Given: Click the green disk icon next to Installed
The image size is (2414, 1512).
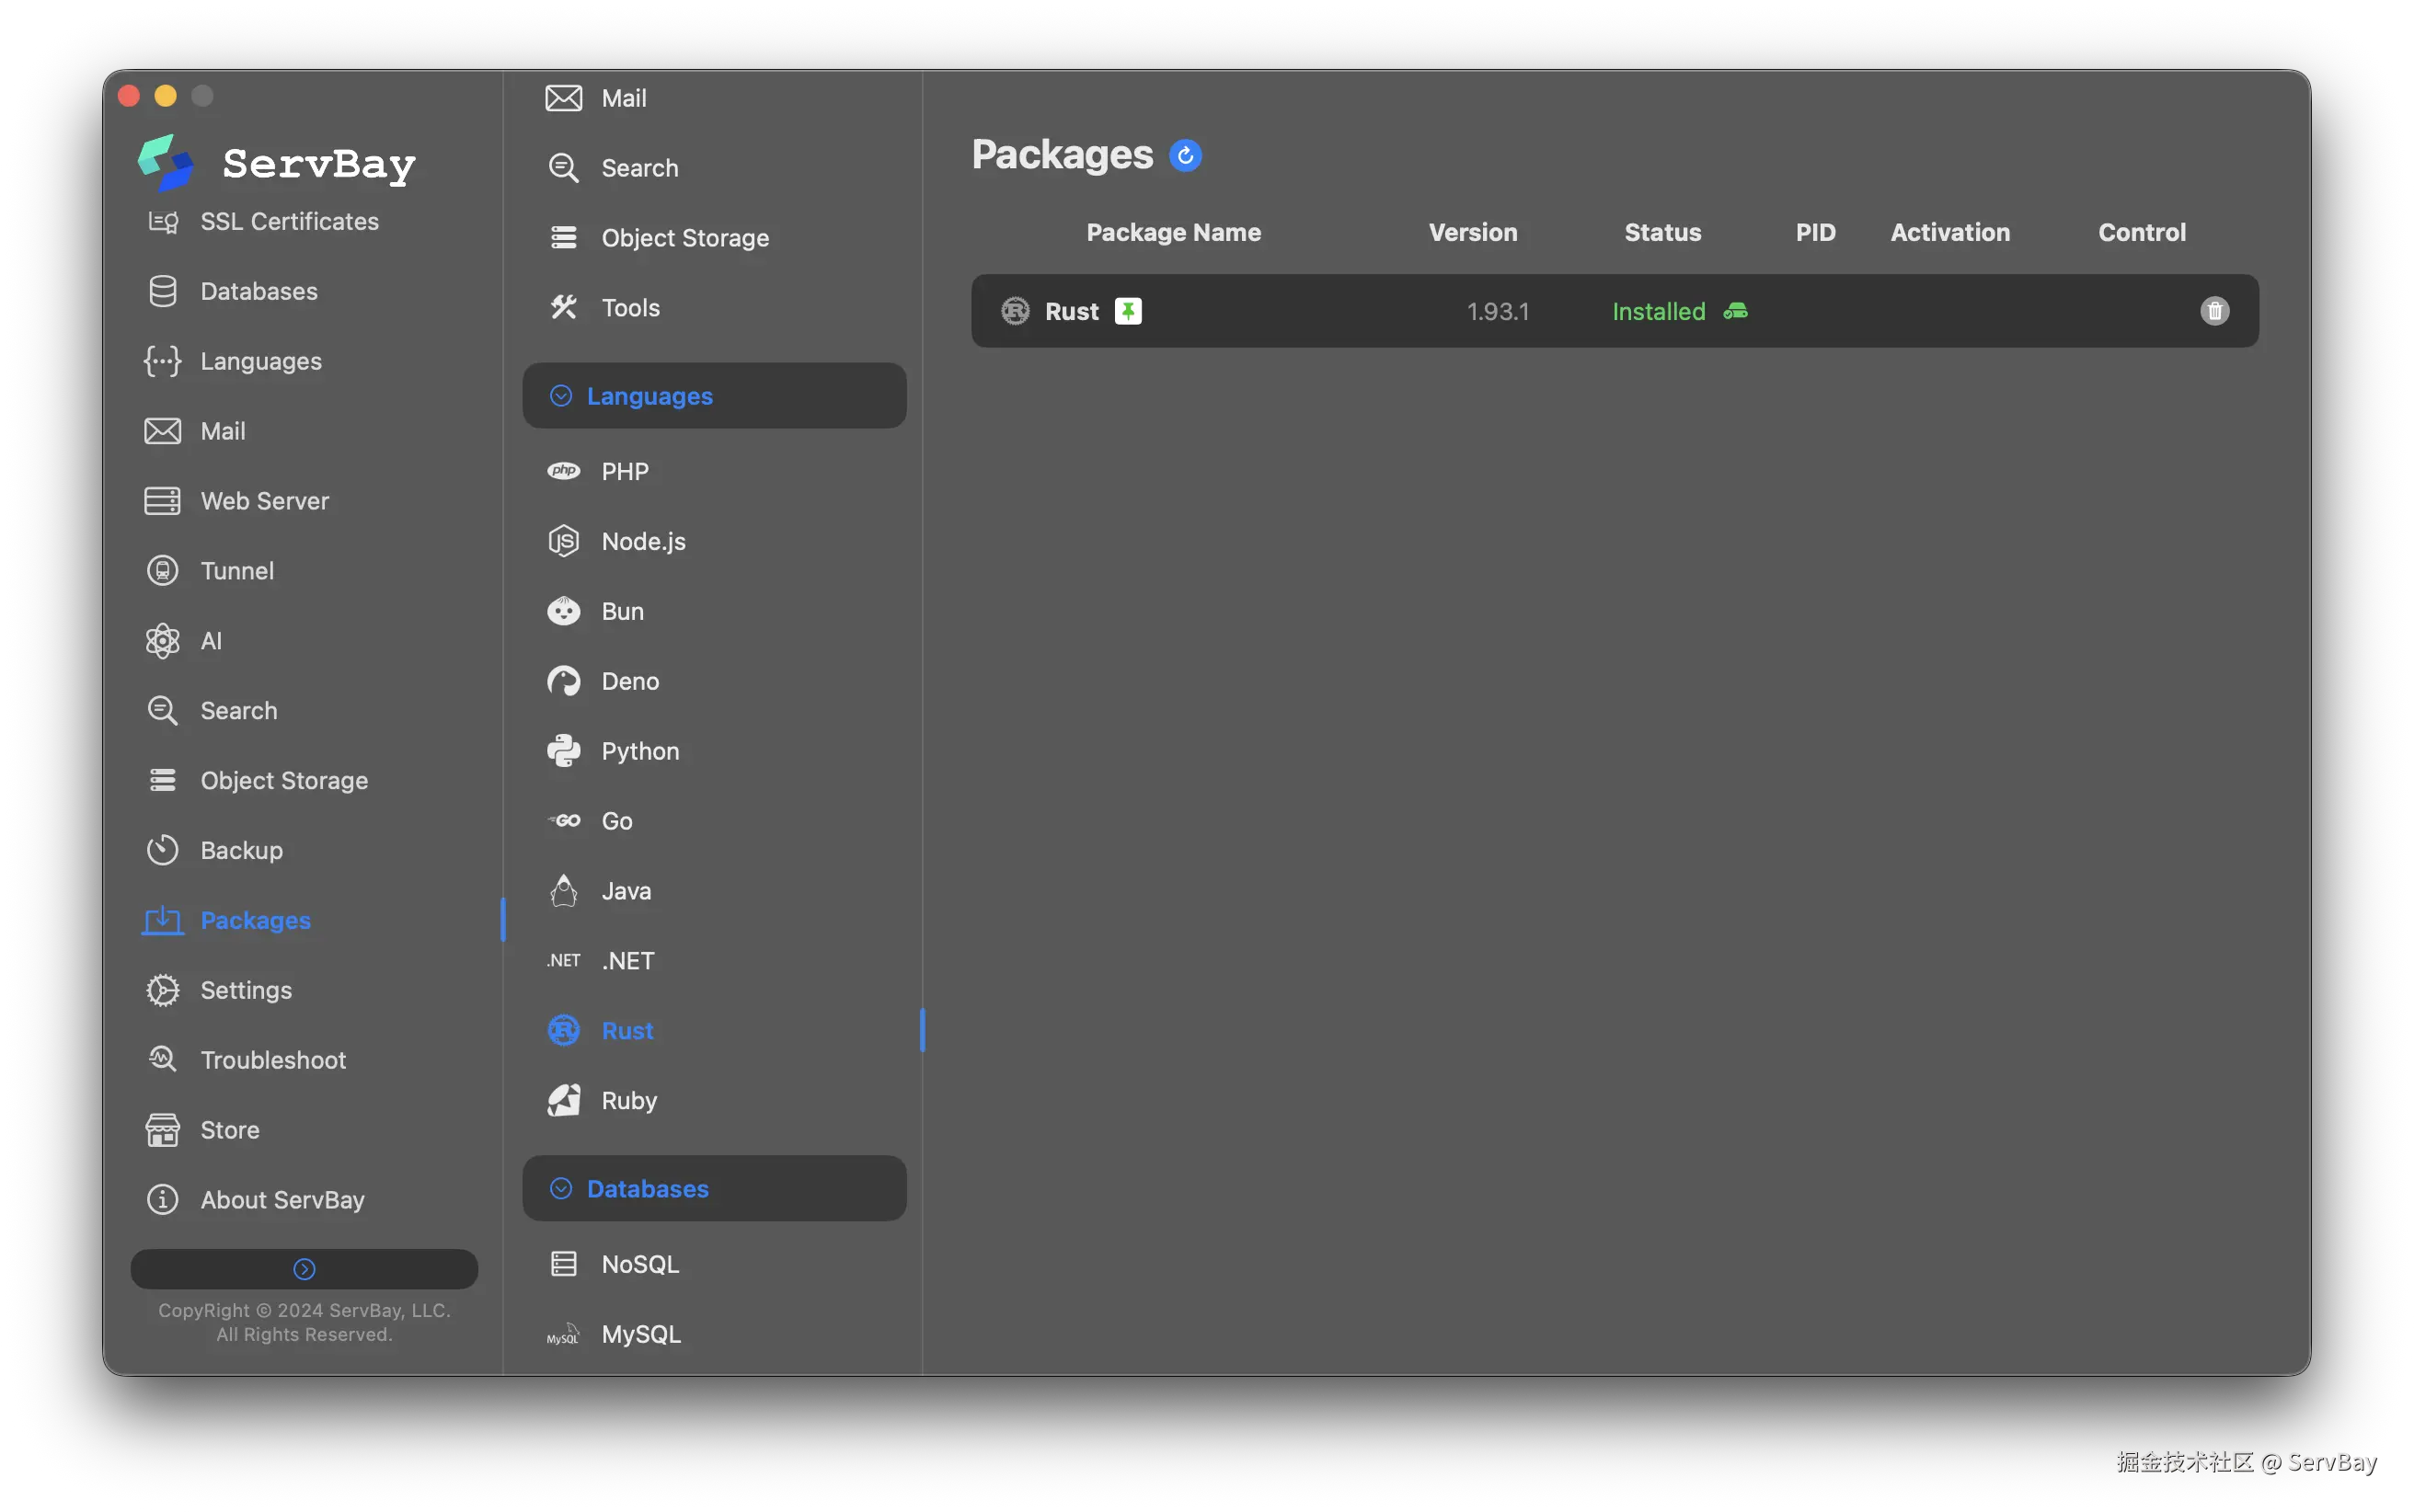Looking at the screenshot, I should (x=1735, y=311).
